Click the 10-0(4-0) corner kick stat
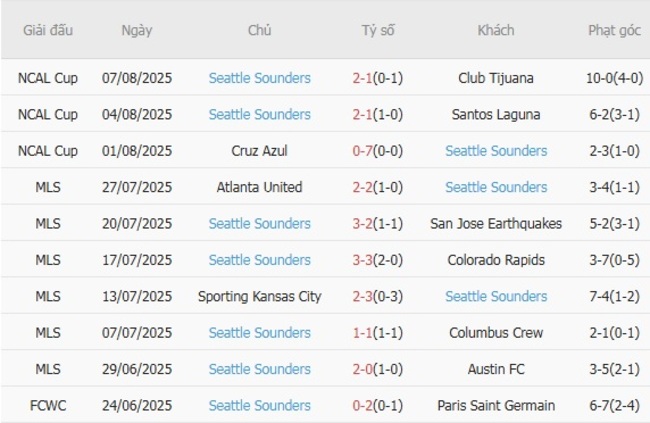 (x=614, y=78)
